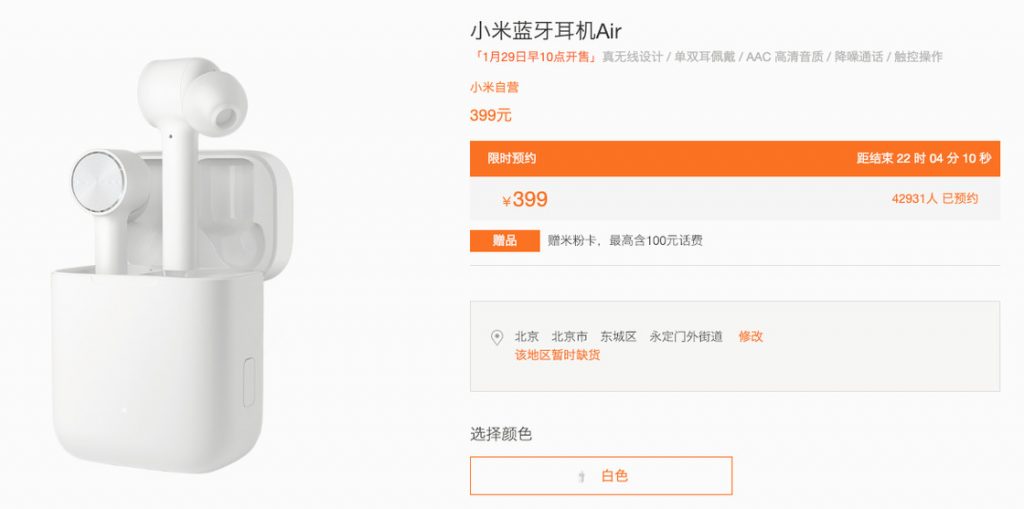Click the 42931人 已预约 count
This screenshot has width=1024, height=509.
pyautogui.click(x=935, y=199)
